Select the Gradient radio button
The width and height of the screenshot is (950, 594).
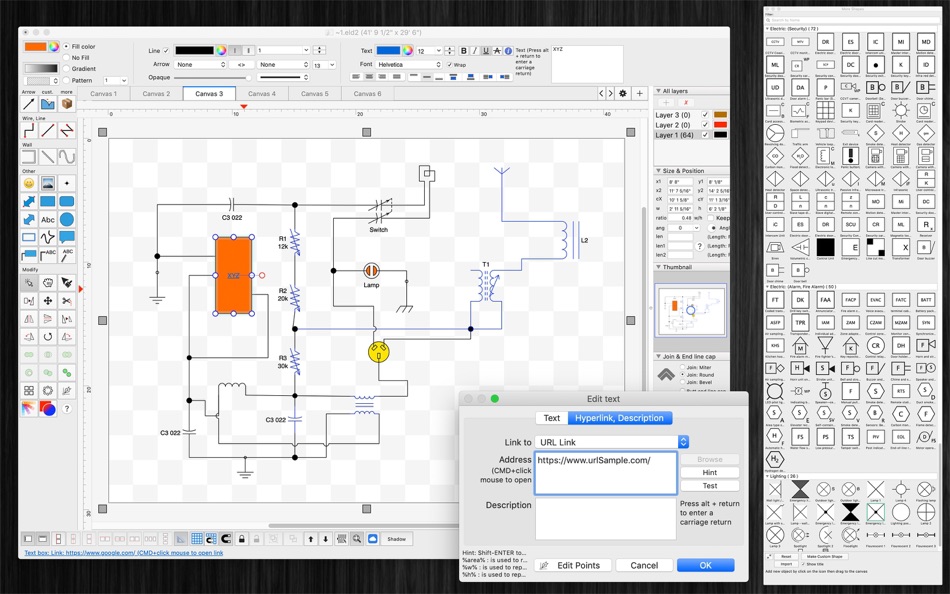(67, 68)
